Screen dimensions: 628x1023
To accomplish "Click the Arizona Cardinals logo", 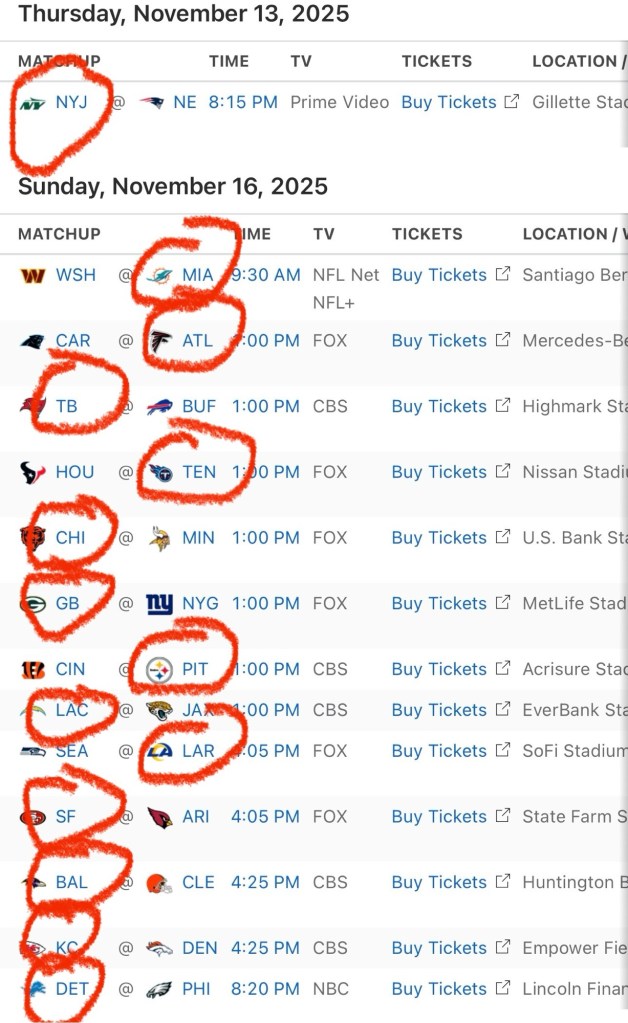I will [x=159, y=817].
